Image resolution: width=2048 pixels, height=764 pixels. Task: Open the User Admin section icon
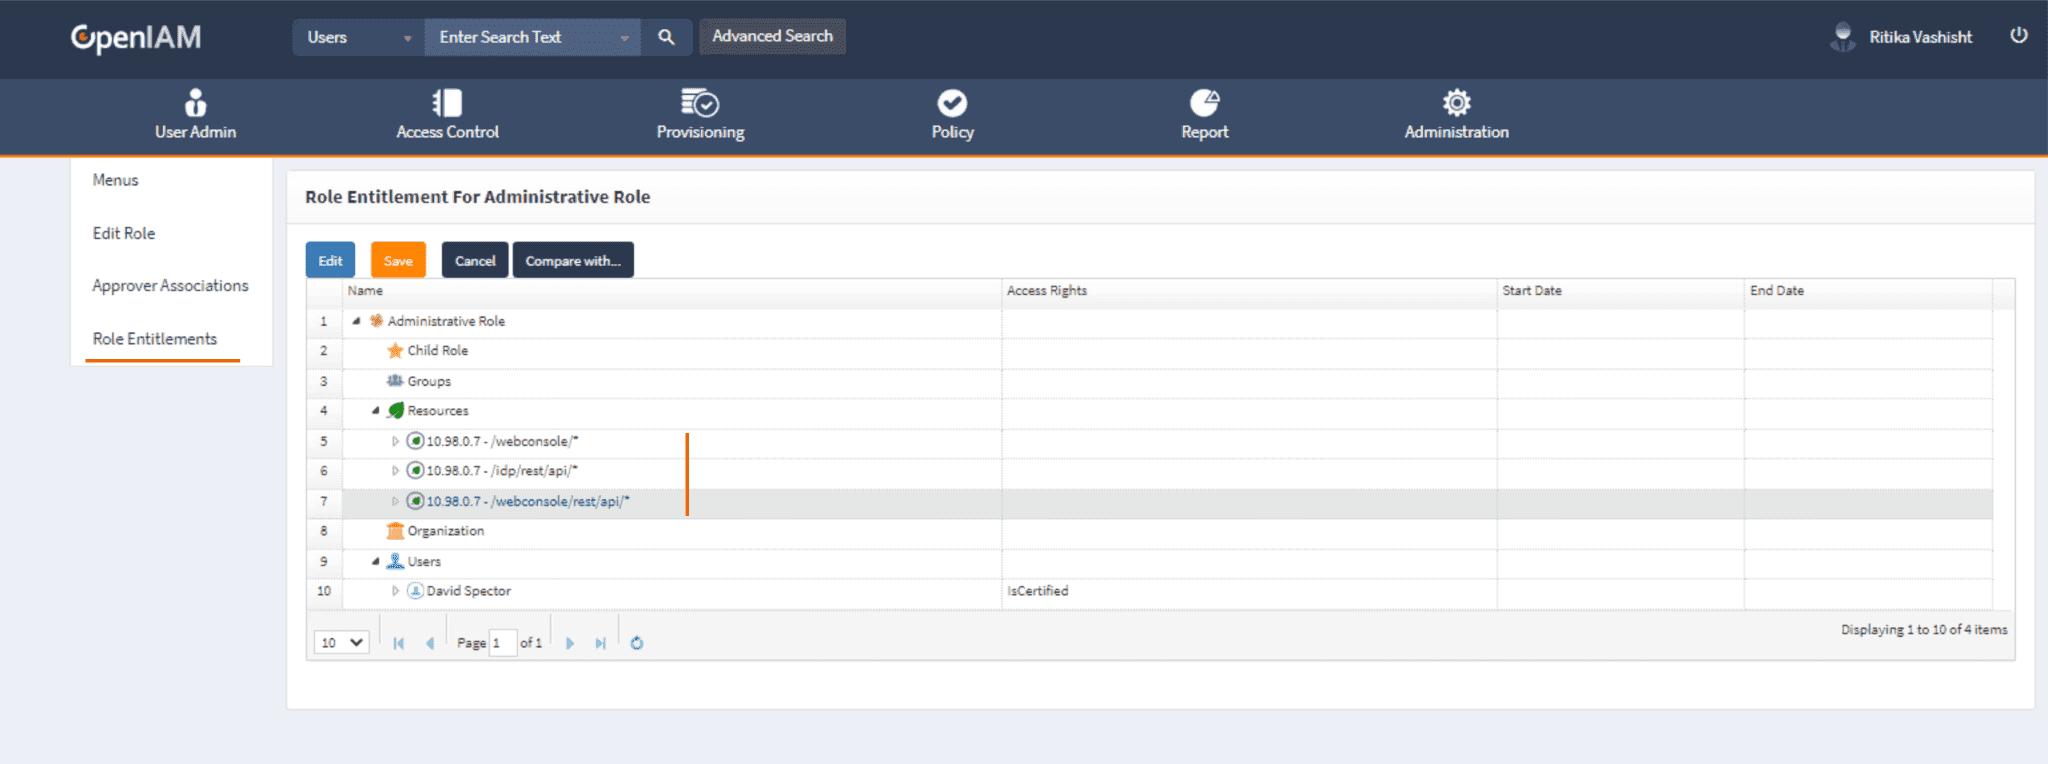(x=195, y=103)
